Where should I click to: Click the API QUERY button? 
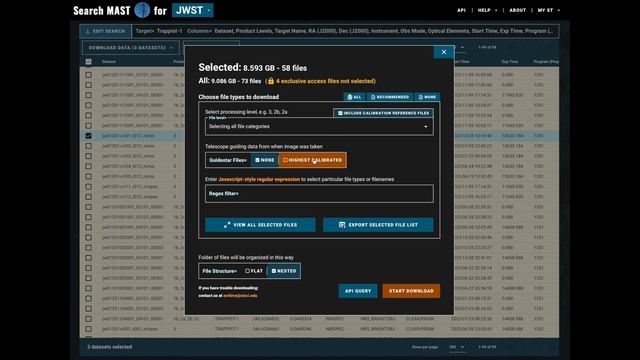click(x=358, y=291)
